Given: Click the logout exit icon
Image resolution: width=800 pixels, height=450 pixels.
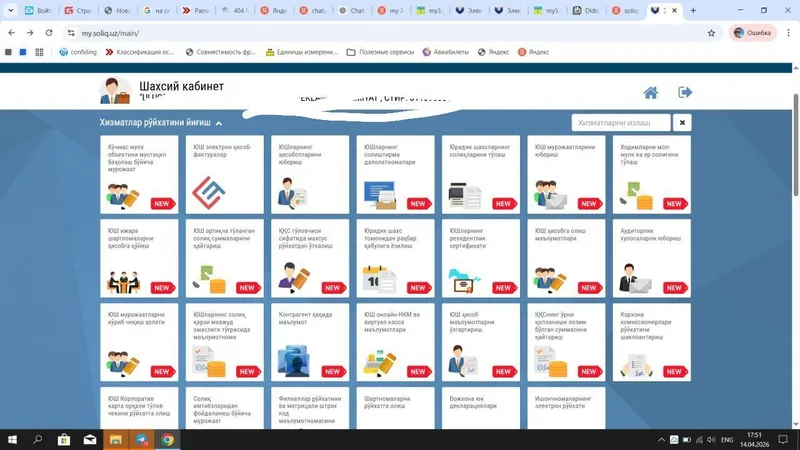Looking at the screenshot, I should coord(685,92).
